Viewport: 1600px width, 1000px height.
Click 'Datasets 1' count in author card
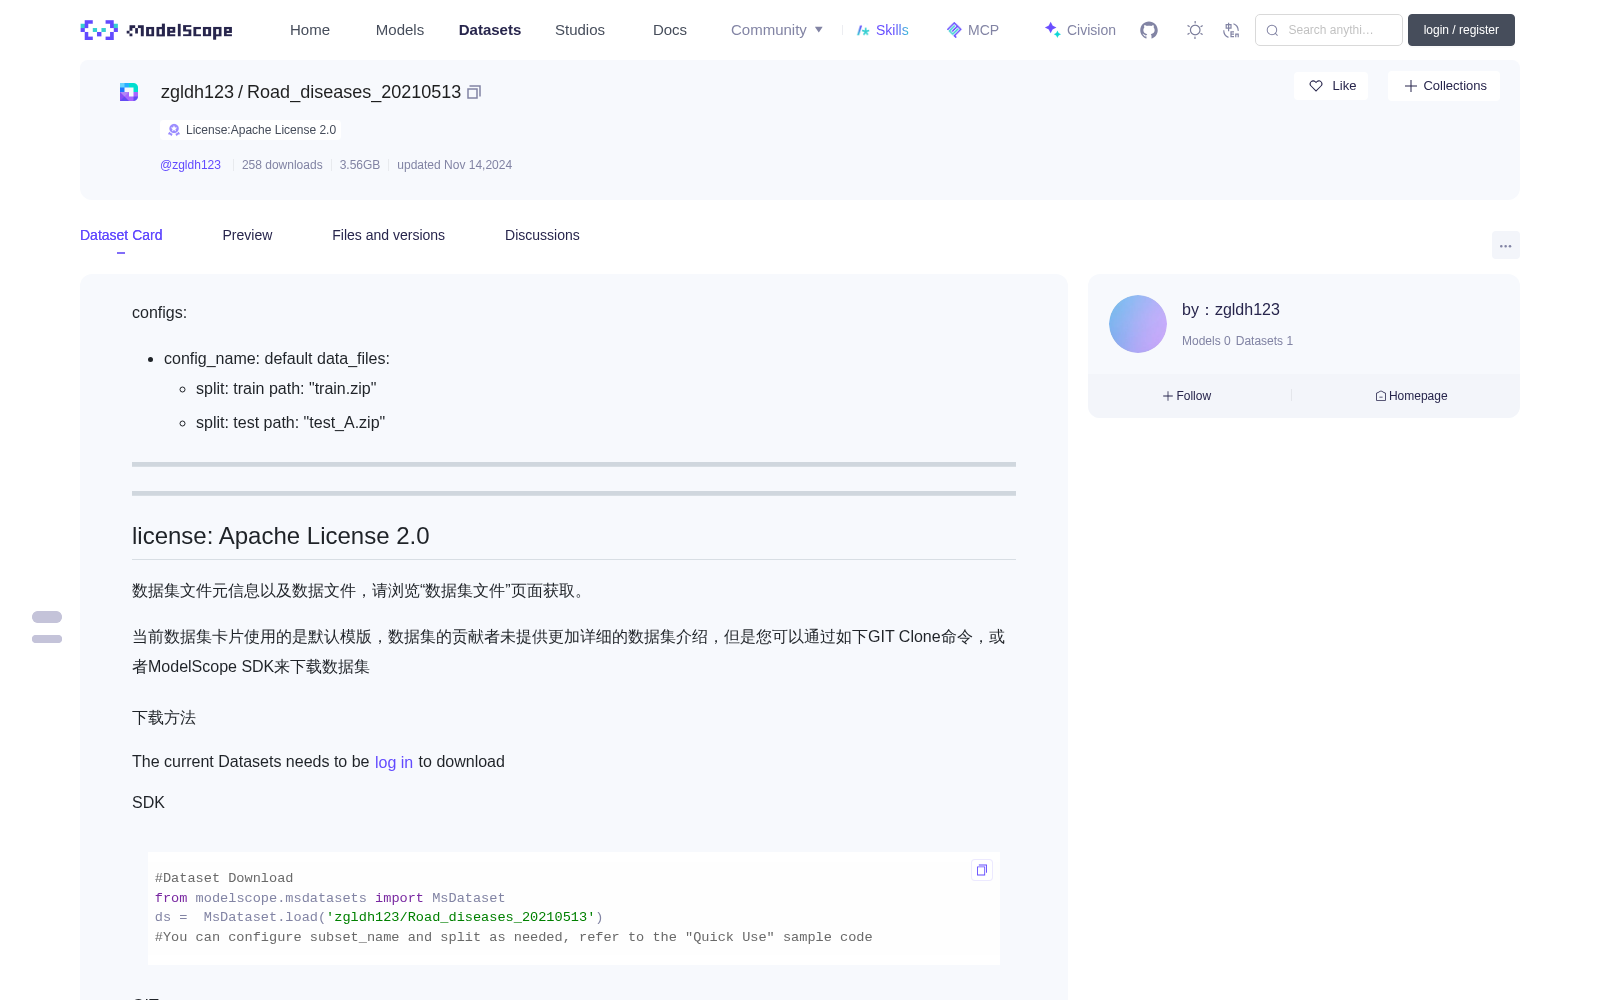[1264, 341]
